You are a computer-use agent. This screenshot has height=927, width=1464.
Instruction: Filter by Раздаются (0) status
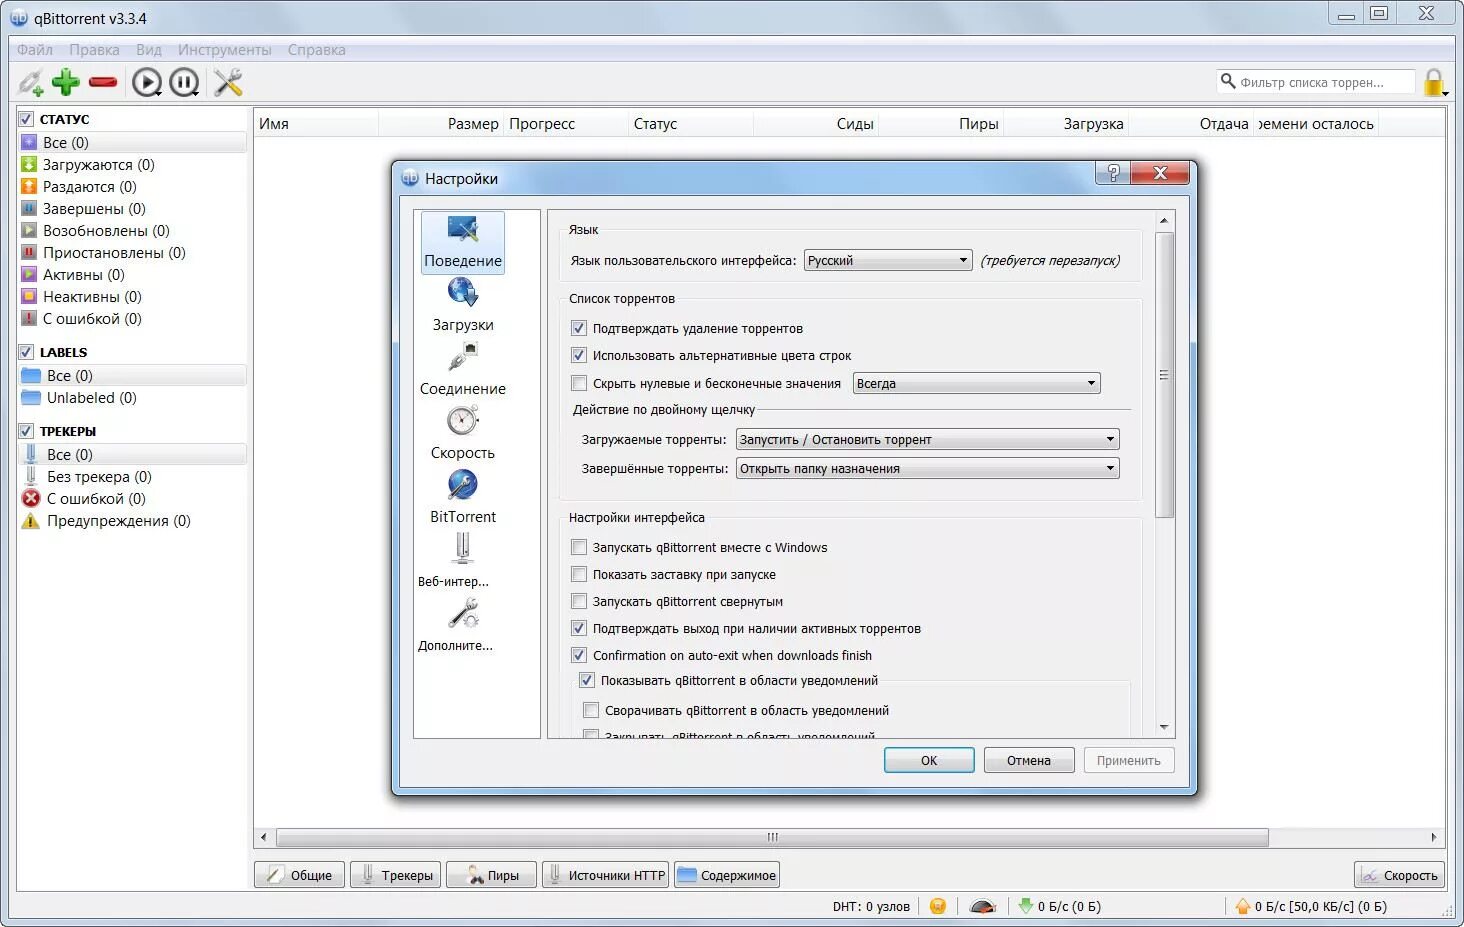[132, 187]
